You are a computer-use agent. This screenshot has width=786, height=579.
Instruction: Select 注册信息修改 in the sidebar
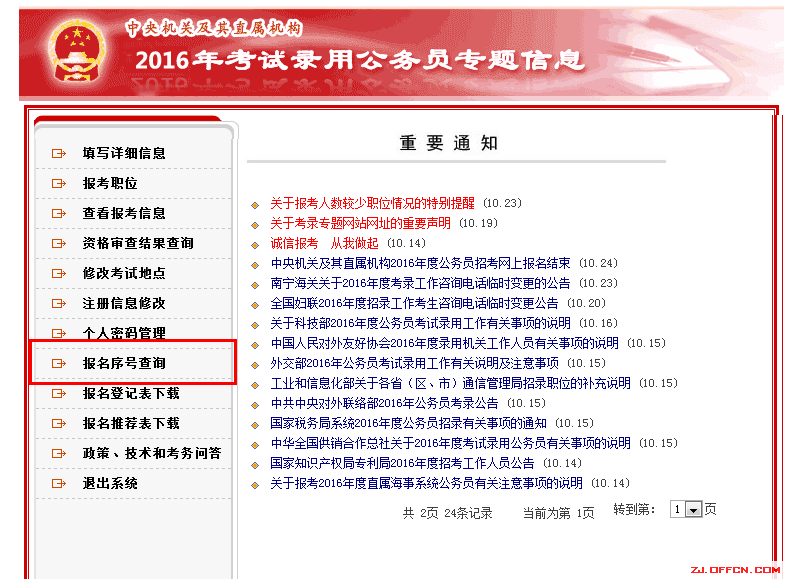(x=124, y=303)
